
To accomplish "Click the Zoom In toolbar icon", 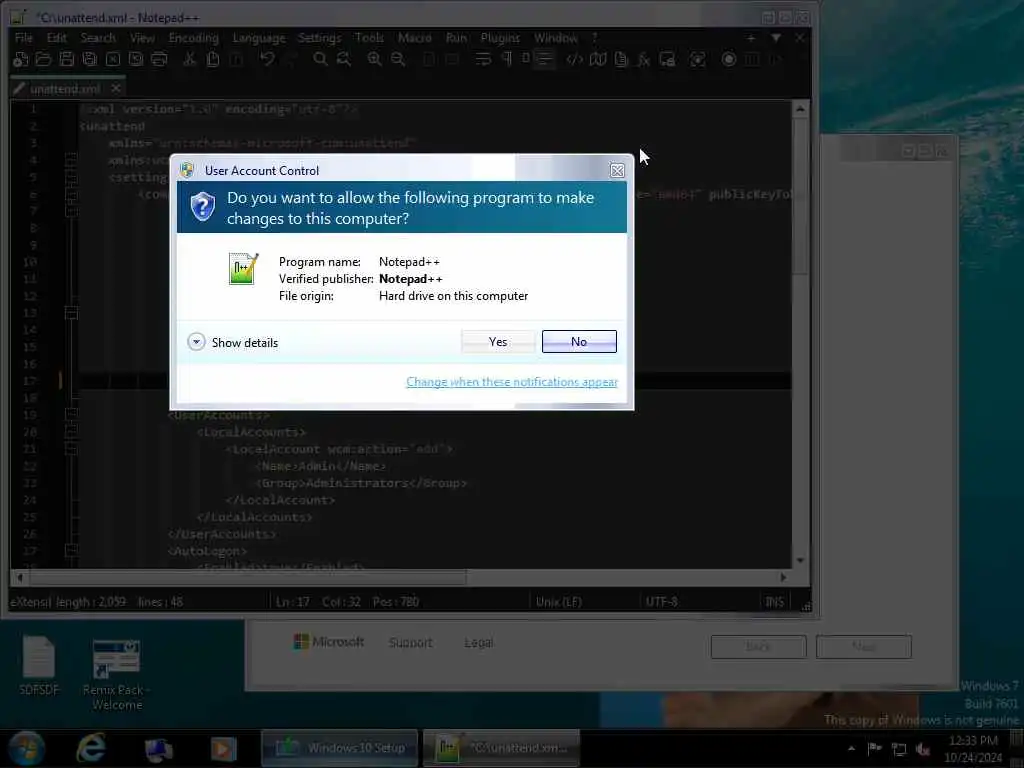I will (374, 59).
